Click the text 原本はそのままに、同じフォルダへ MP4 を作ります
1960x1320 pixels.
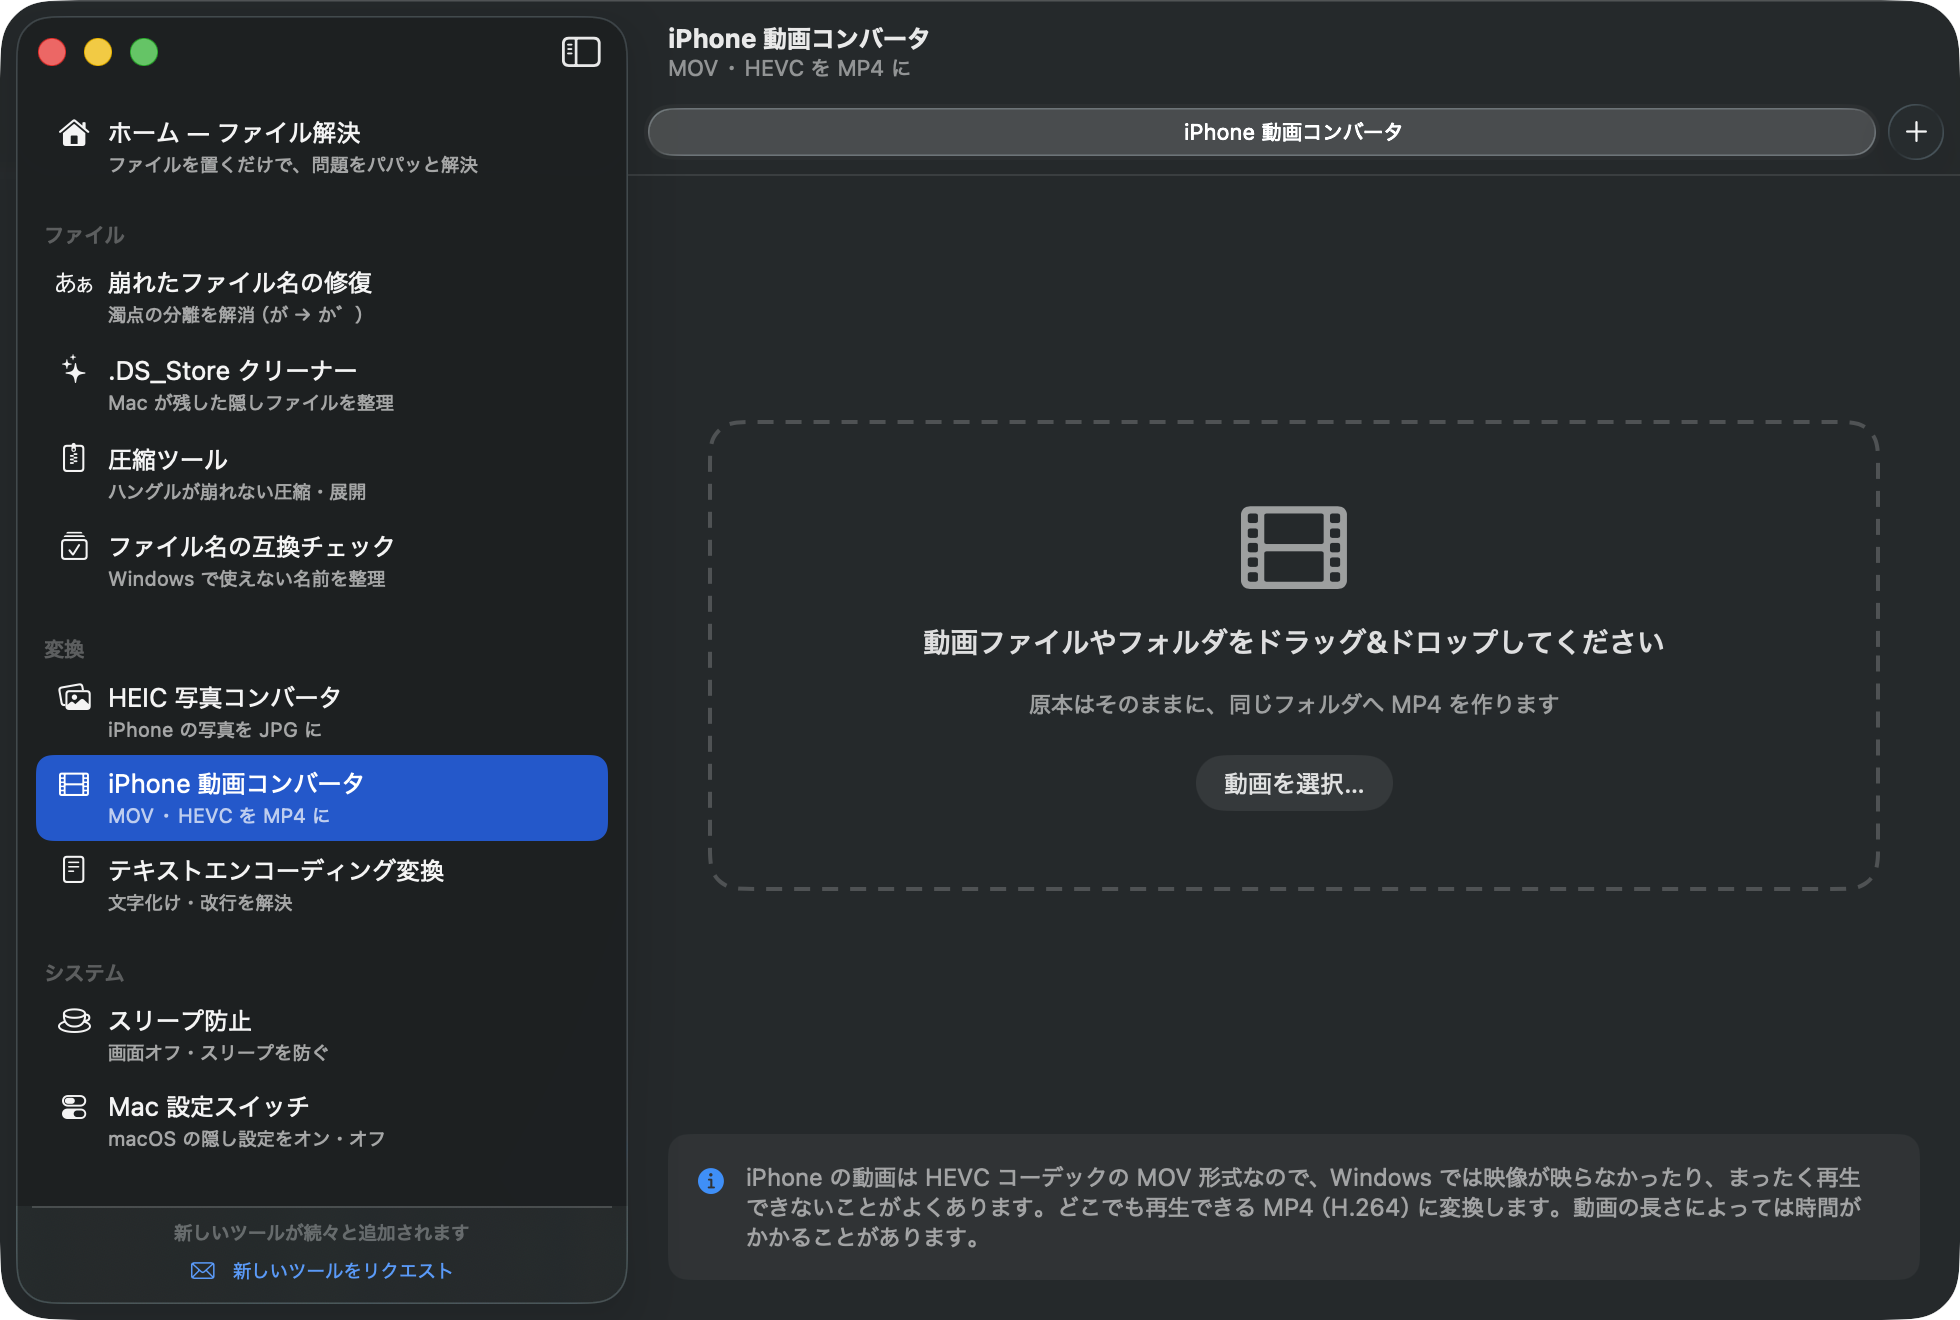click(x=1294, y=704)
